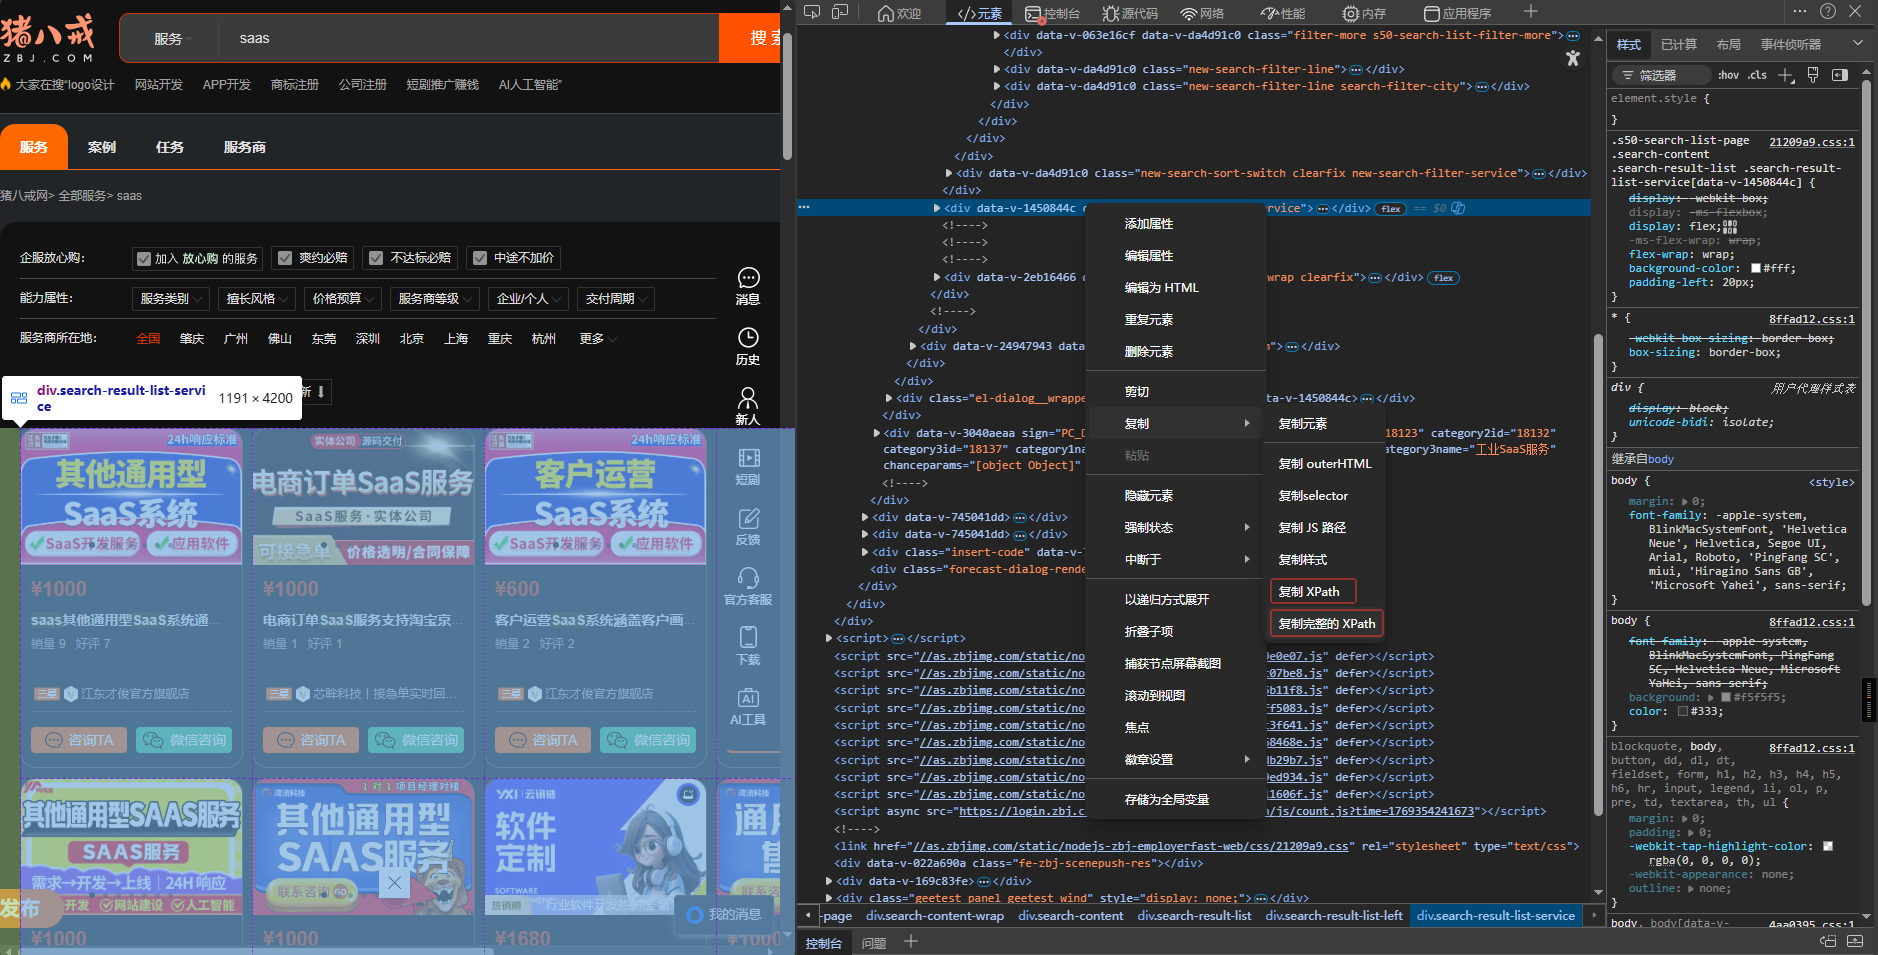This screenshot has width=1878, height=955.
Task: Choose 复制完整的 XPath from submenu
Action: click(1326, 624)
